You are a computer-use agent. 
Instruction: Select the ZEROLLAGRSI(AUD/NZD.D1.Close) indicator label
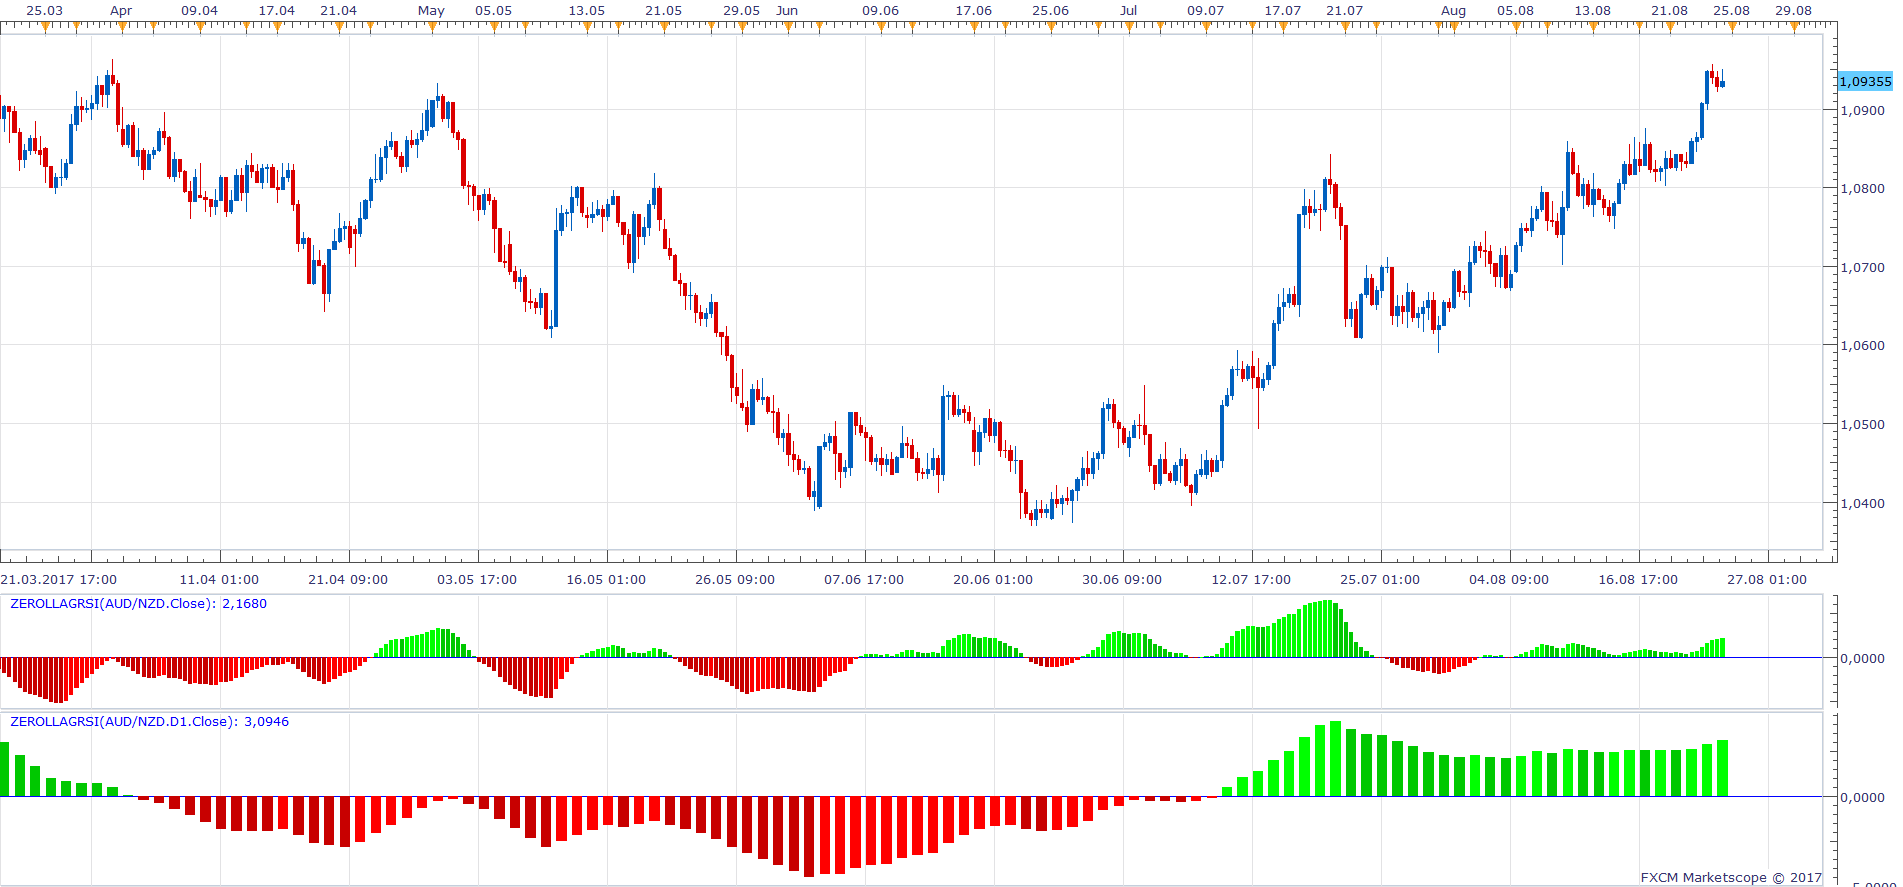[x=149, y=722]
